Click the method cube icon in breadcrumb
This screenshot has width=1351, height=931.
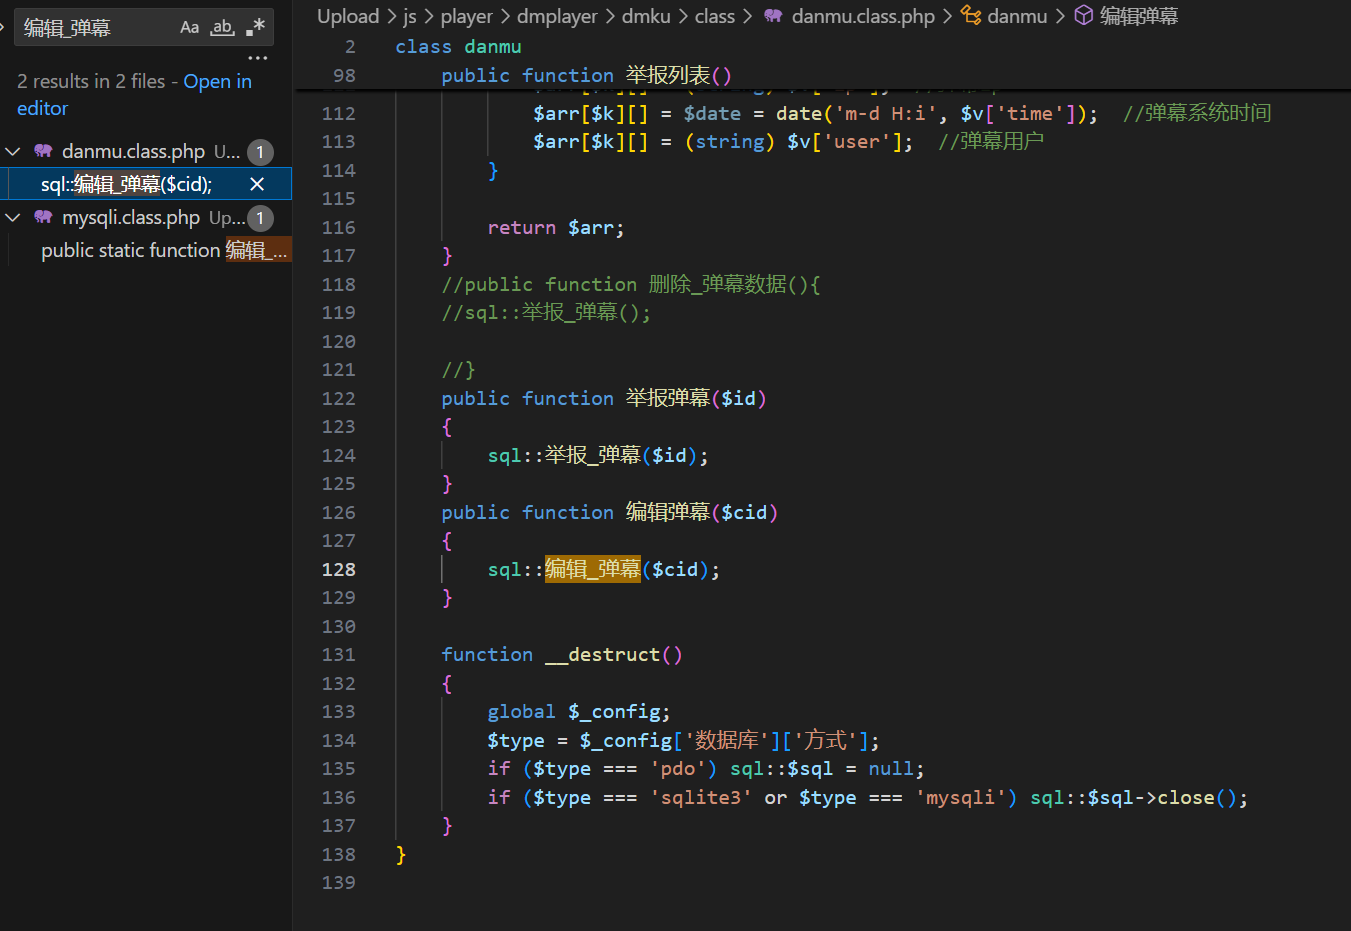(x=1083, y=16)
